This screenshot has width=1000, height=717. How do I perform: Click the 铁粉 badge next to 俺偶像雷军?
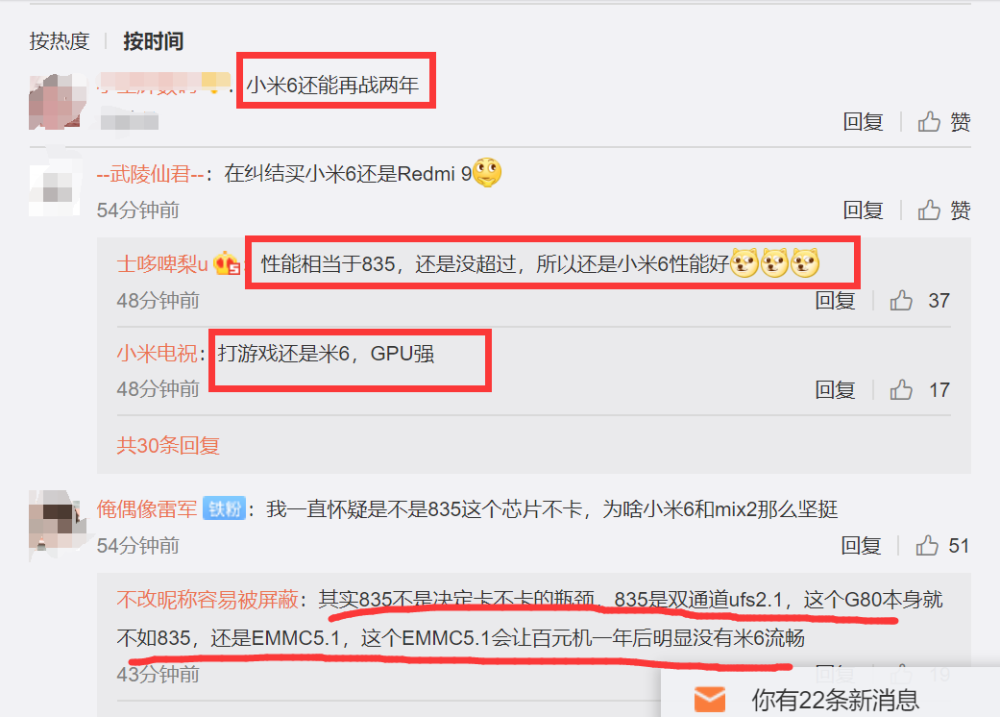tap(224, 508)
